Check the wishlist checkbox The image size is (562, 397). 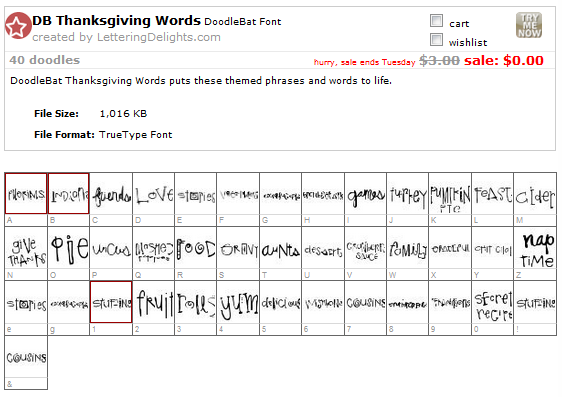click(x=436, y=39)
